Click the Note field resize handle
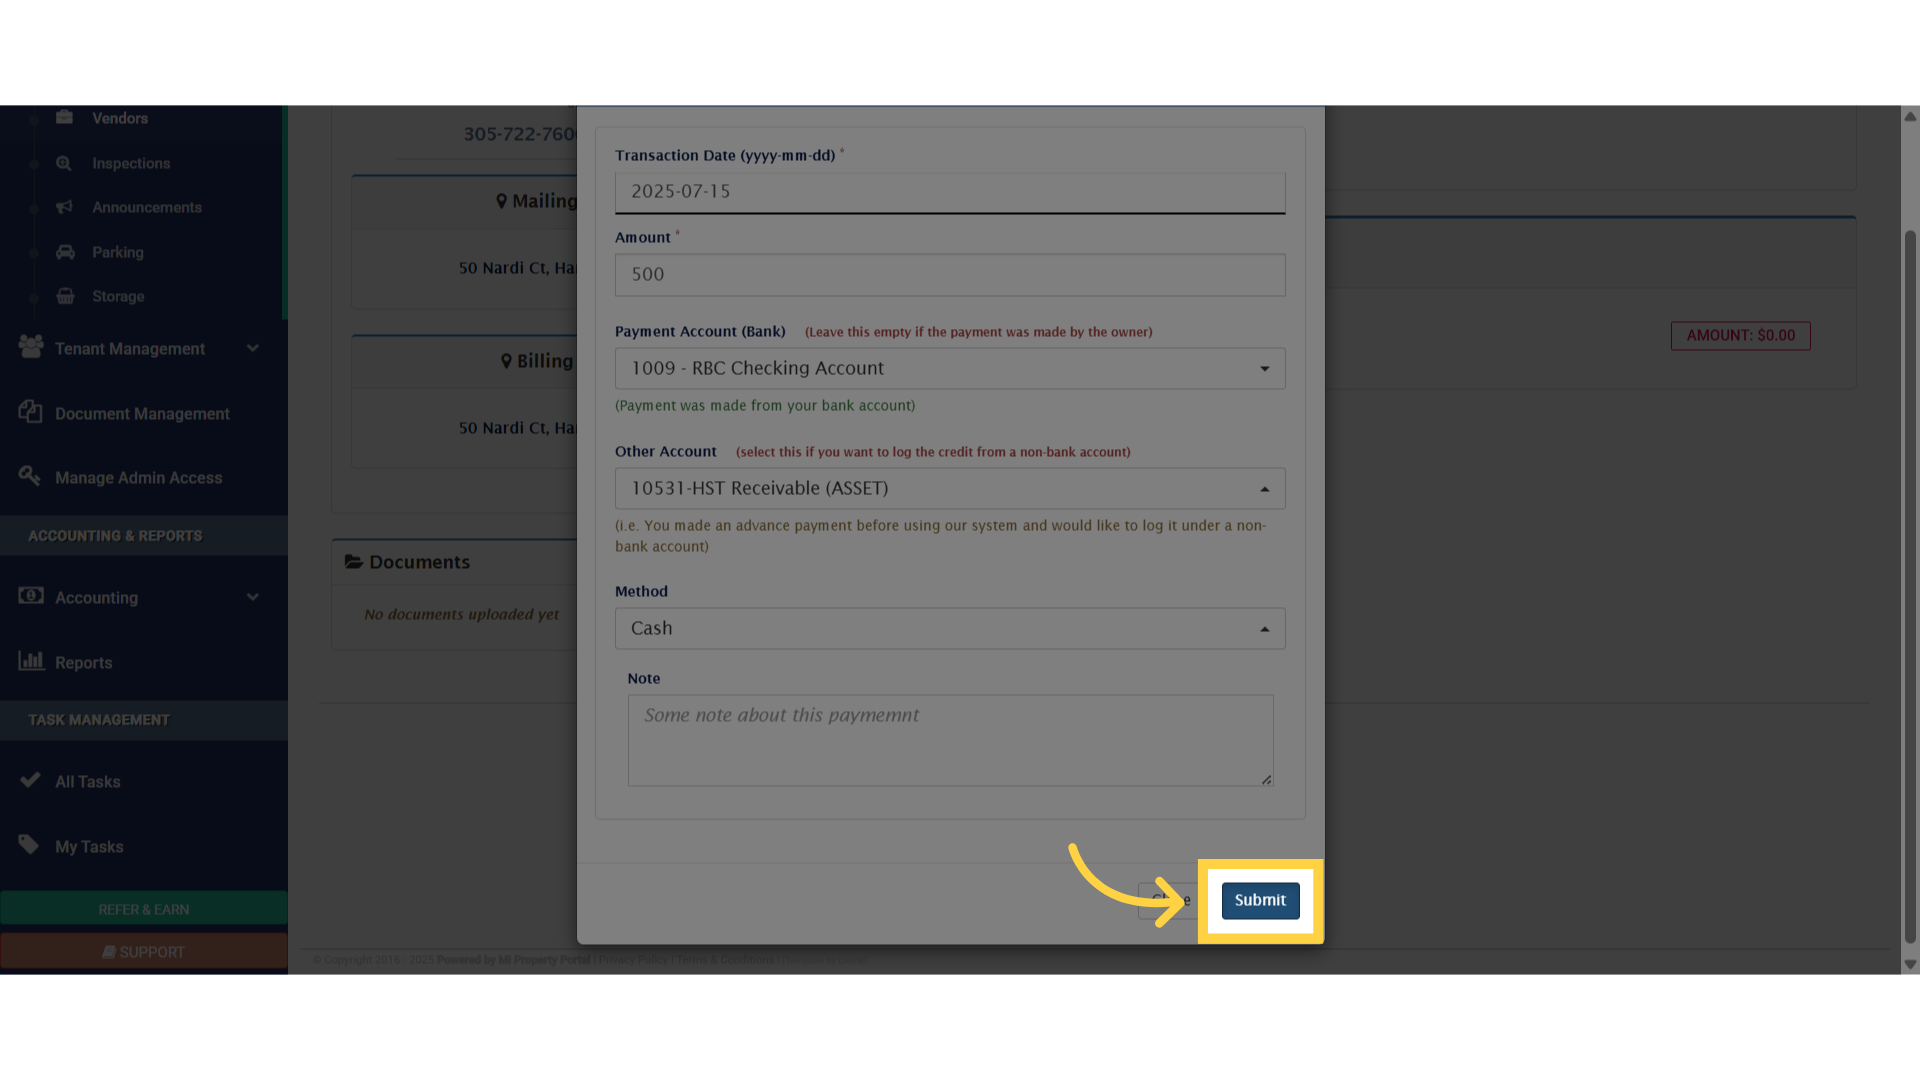1920x1080 pixels. click(1266, 779)
